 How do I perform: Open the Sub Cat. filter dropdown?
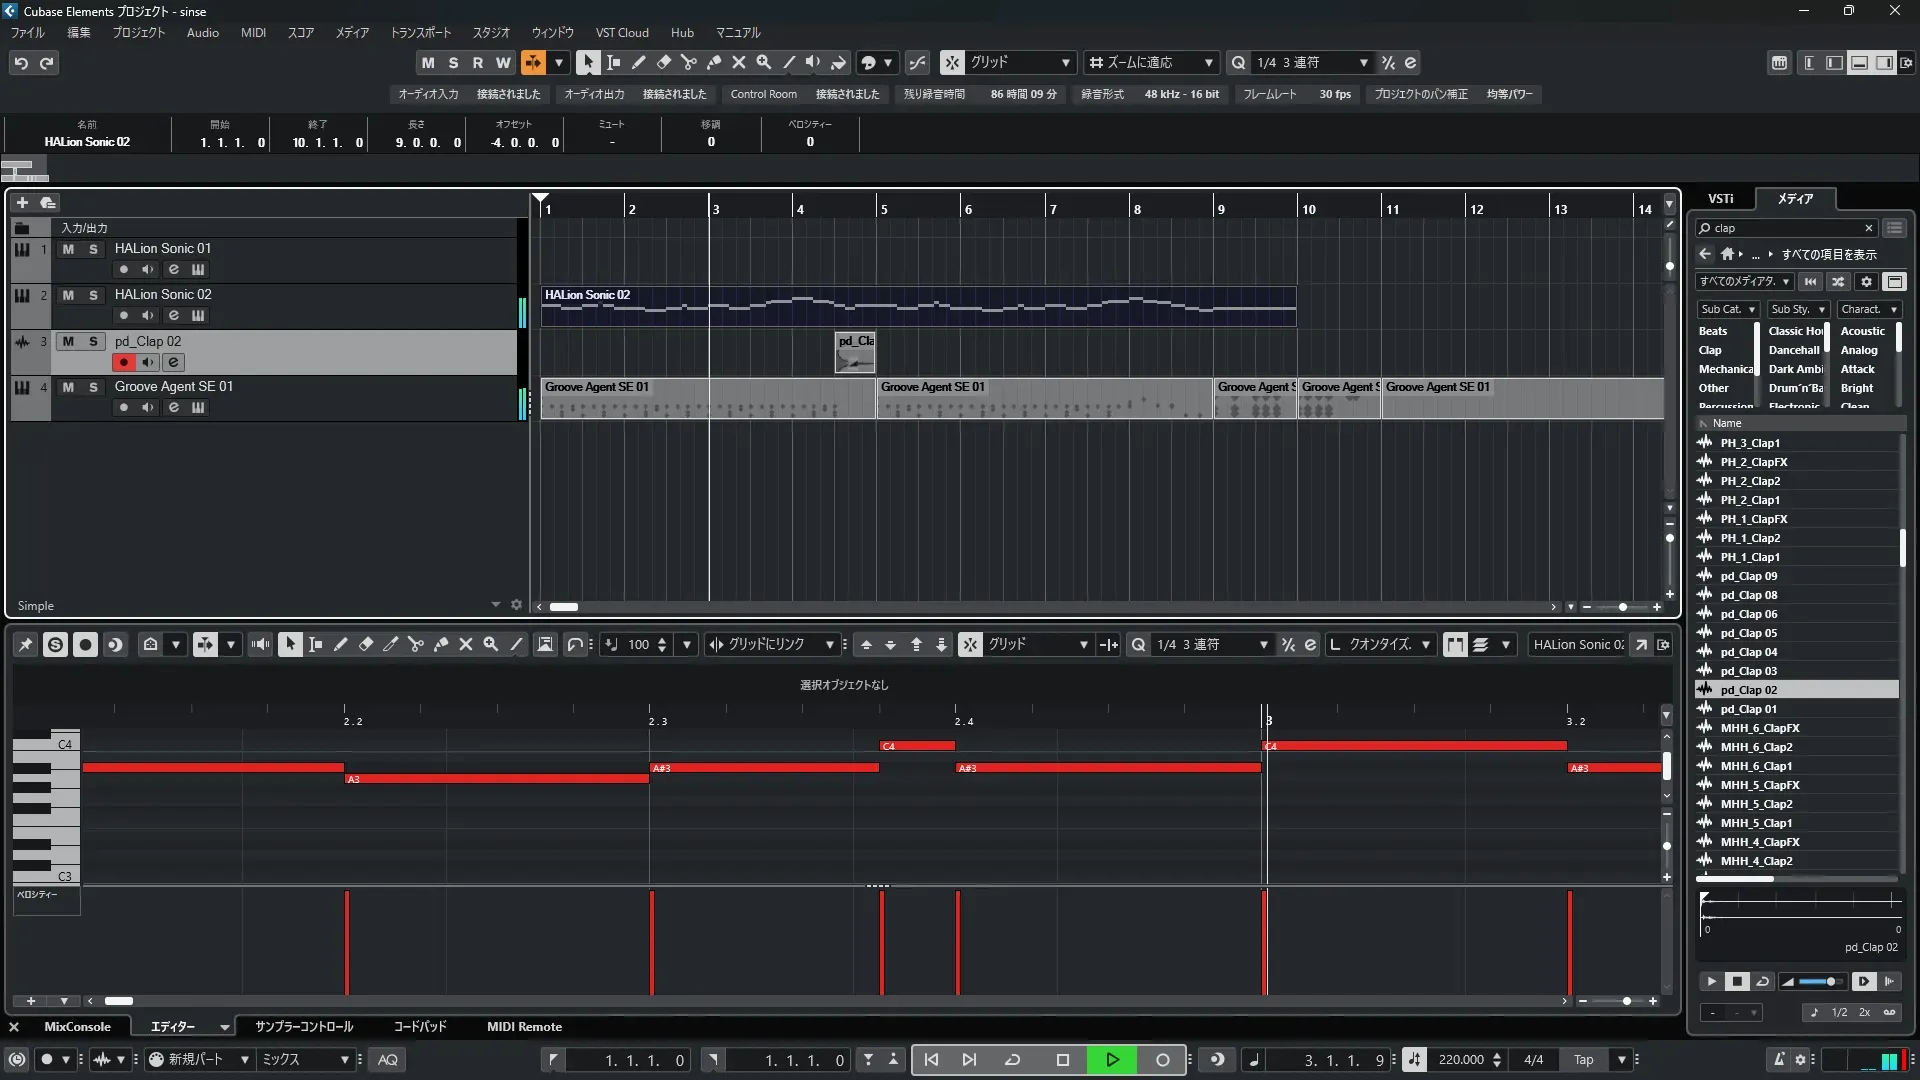1727,310
